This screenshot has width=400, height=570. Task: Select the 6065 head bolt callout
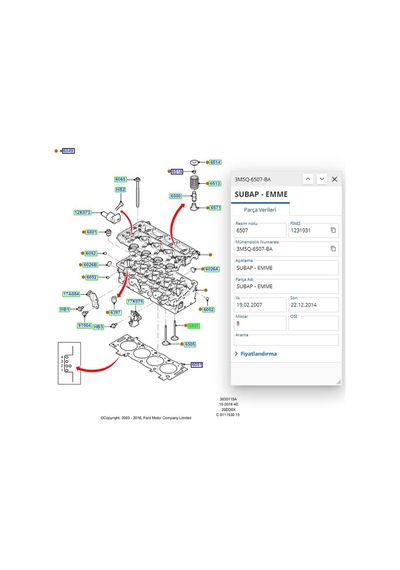[120, 179]
